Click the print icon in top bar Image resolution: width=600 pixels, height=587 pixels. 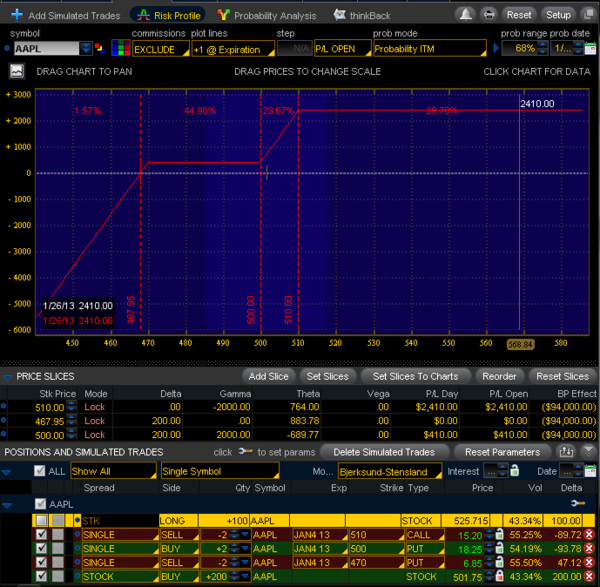pyautogui.click(x=489, y=15)
